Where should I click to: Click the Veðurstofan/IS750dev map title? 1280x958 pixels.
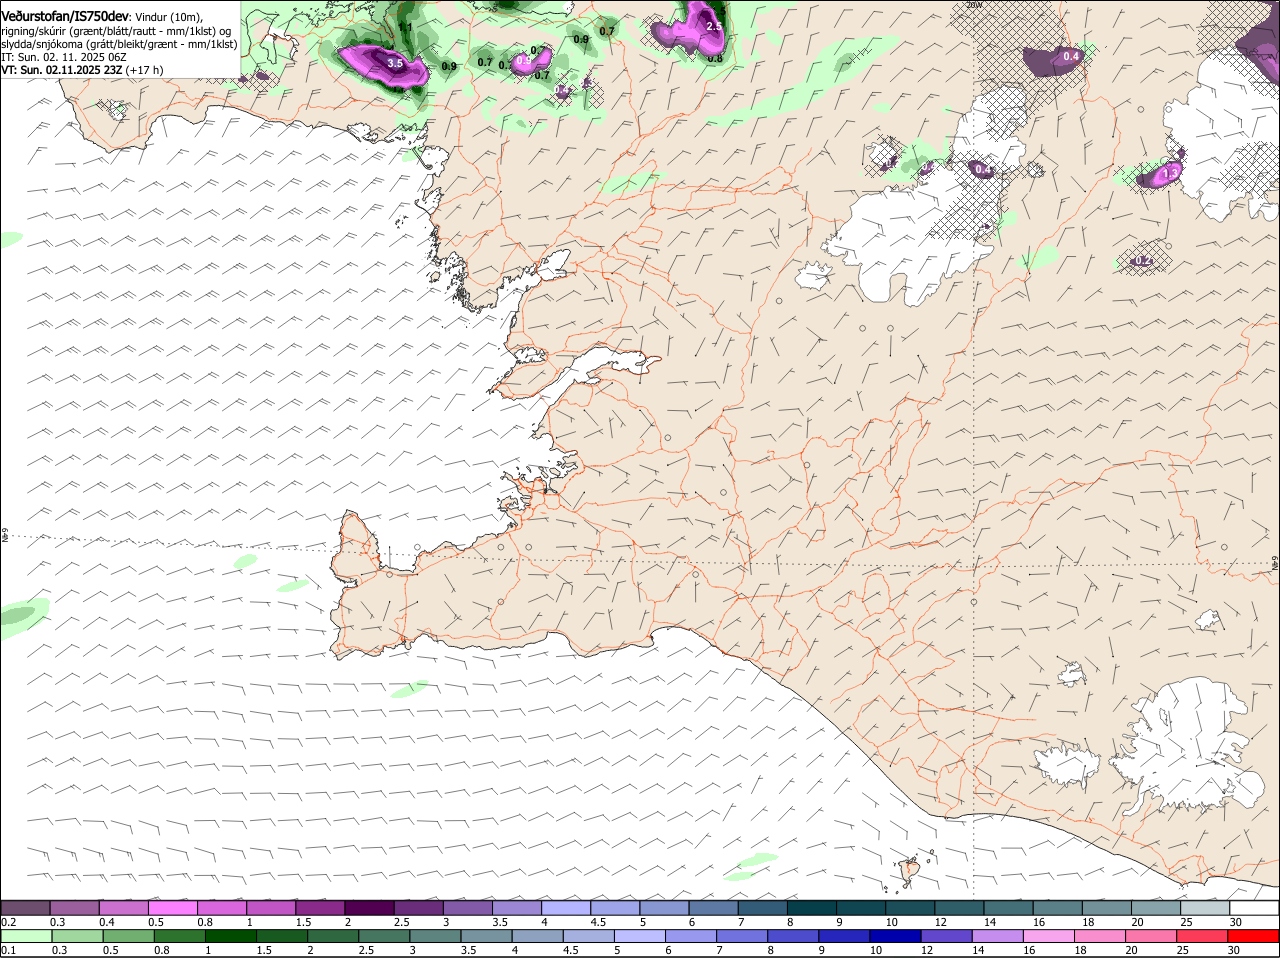(64, 17)
